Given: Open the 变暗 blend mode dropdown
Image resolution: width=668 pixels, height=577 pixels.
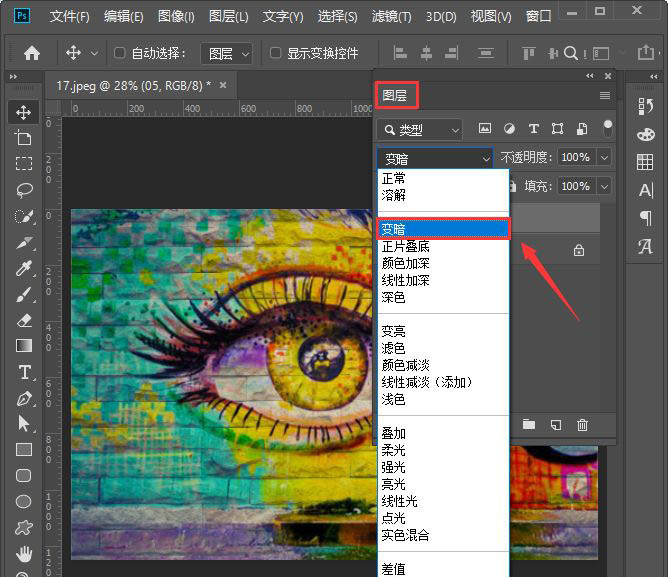Looking at the screenshot, I should click(435, 159).
